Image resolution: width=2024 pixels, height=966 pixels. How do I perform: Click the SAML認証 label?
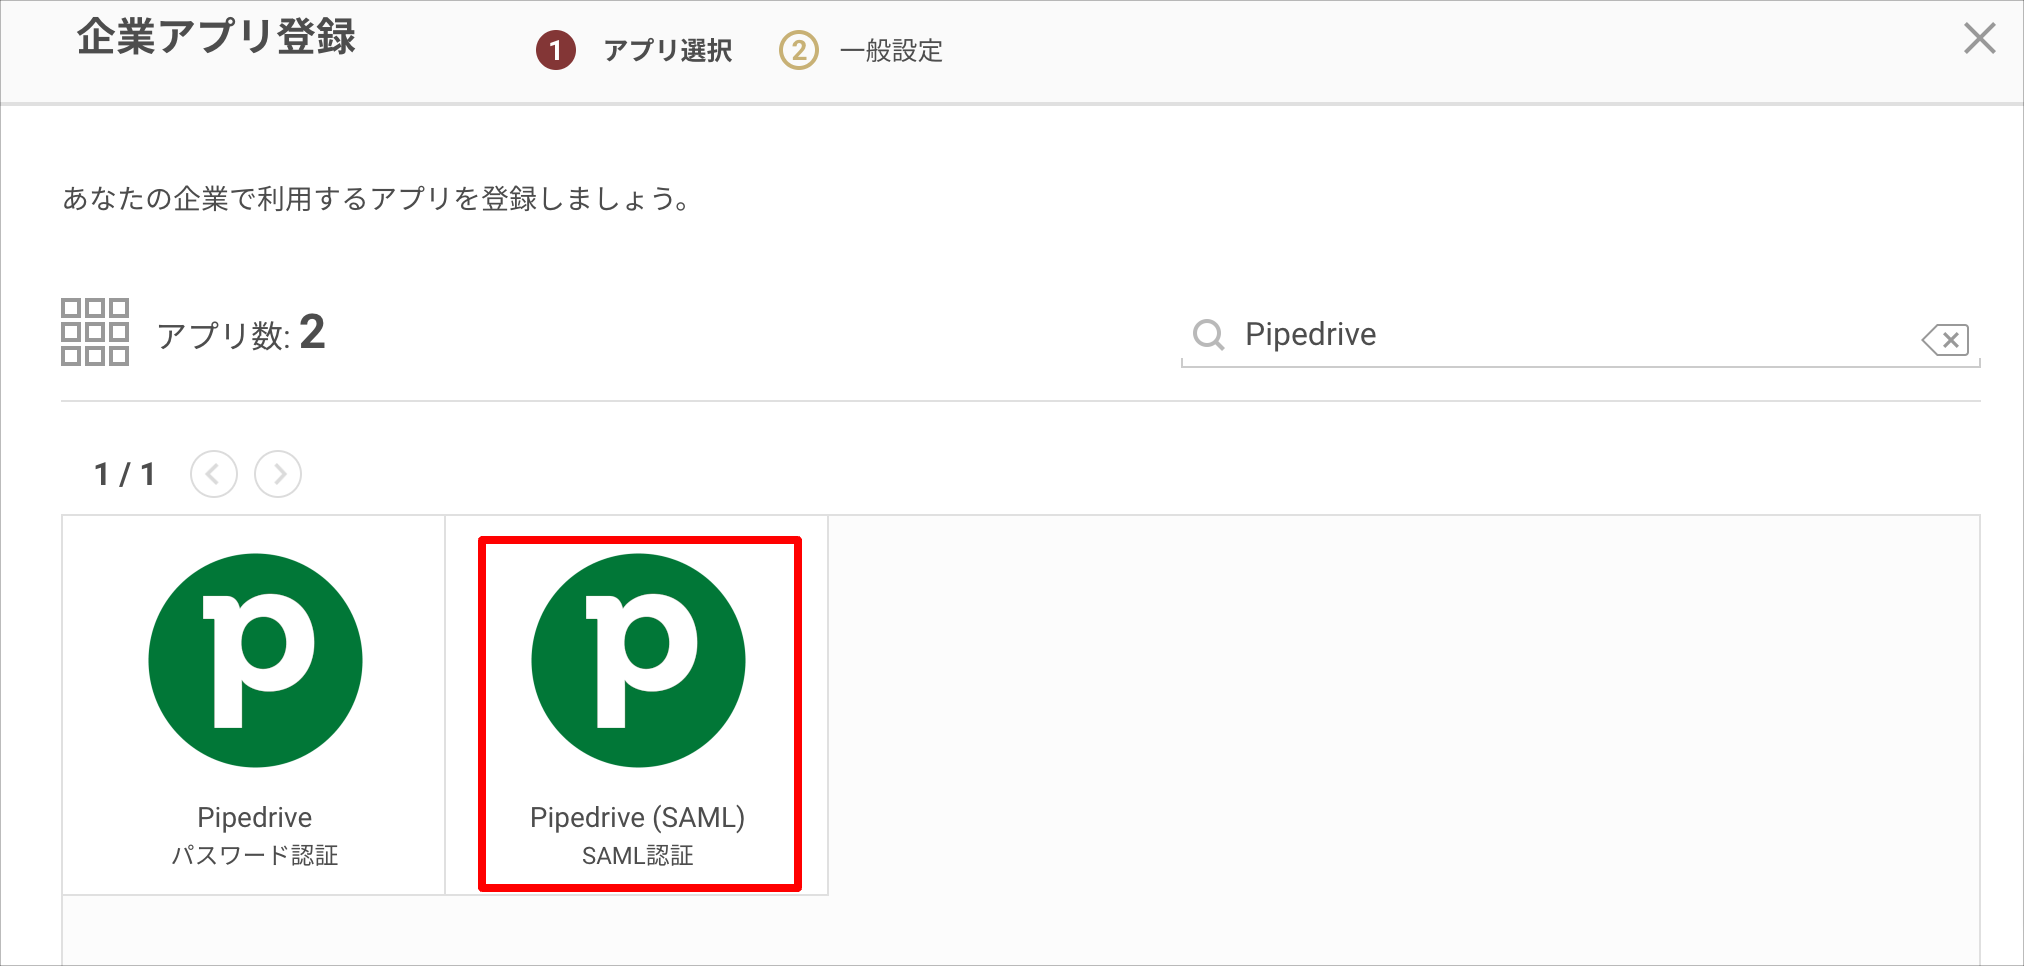pyautogui.click(x=638, y=856)
